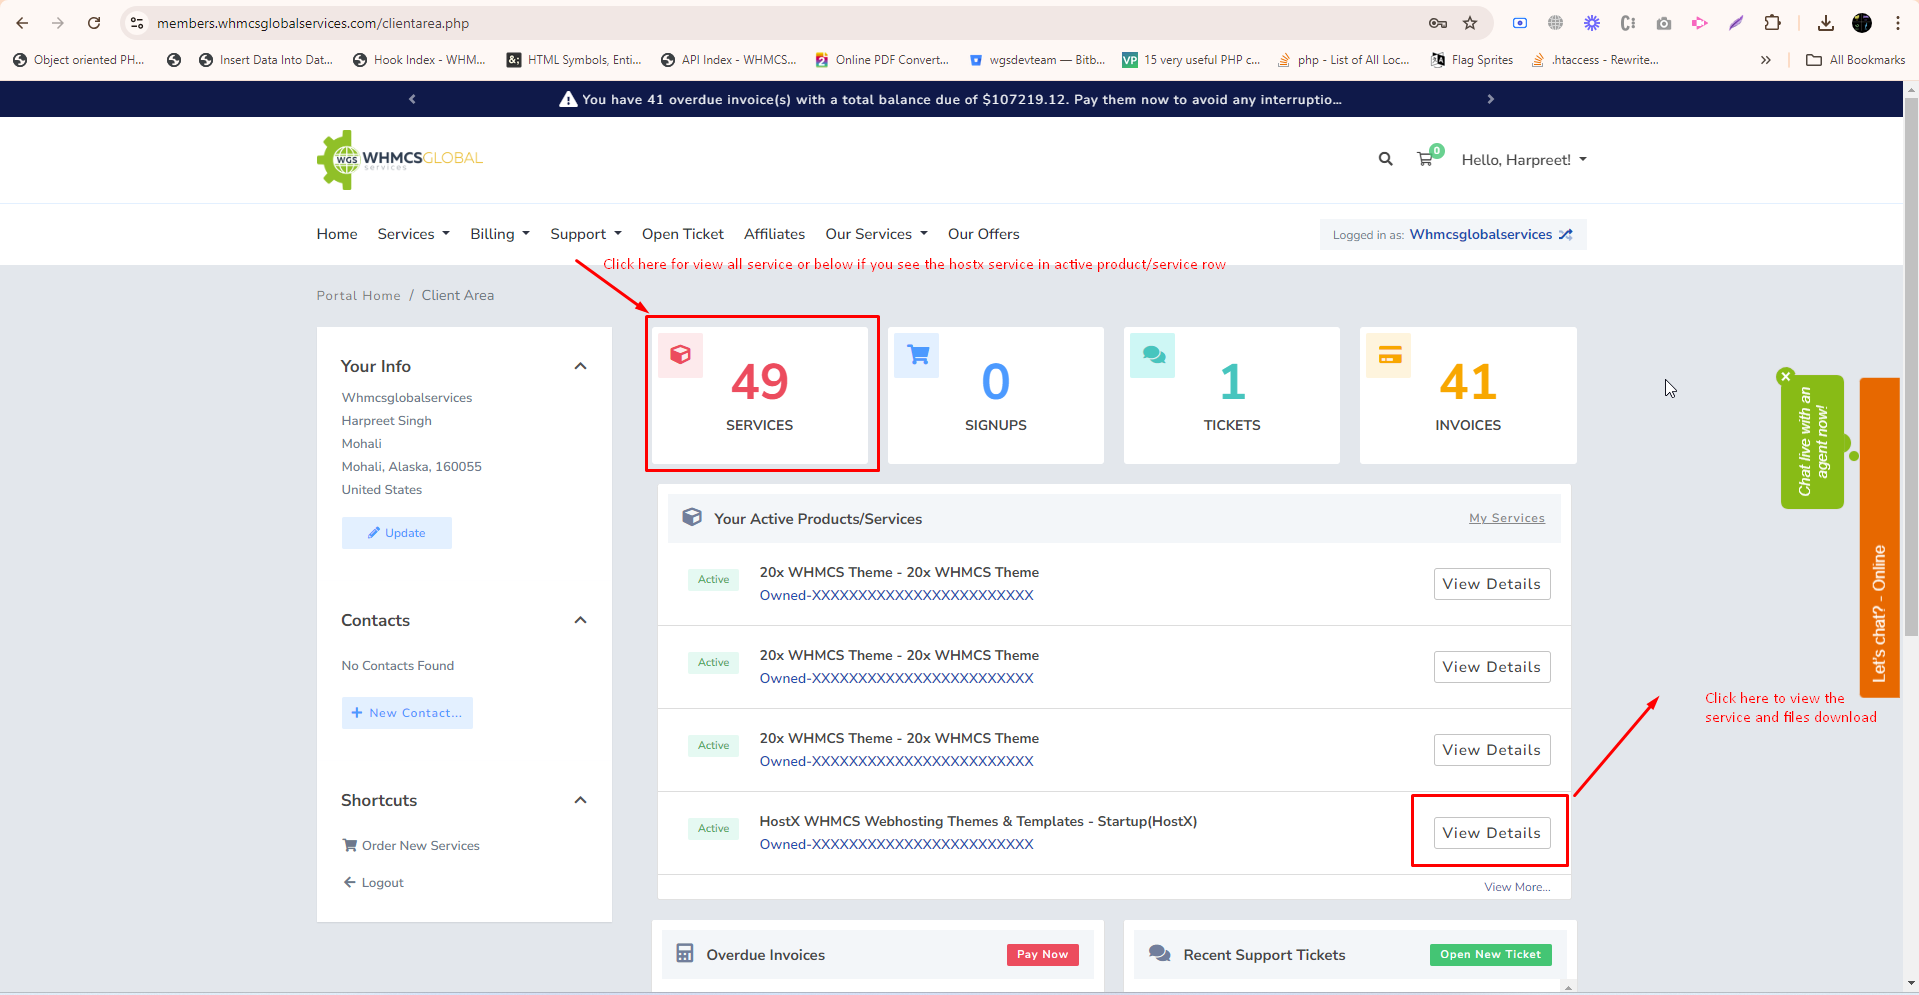The image size is (1919, 995).
Task: Reload the page using the browser refresh icon
Action: pyautogui.click(x=94, y=23)
